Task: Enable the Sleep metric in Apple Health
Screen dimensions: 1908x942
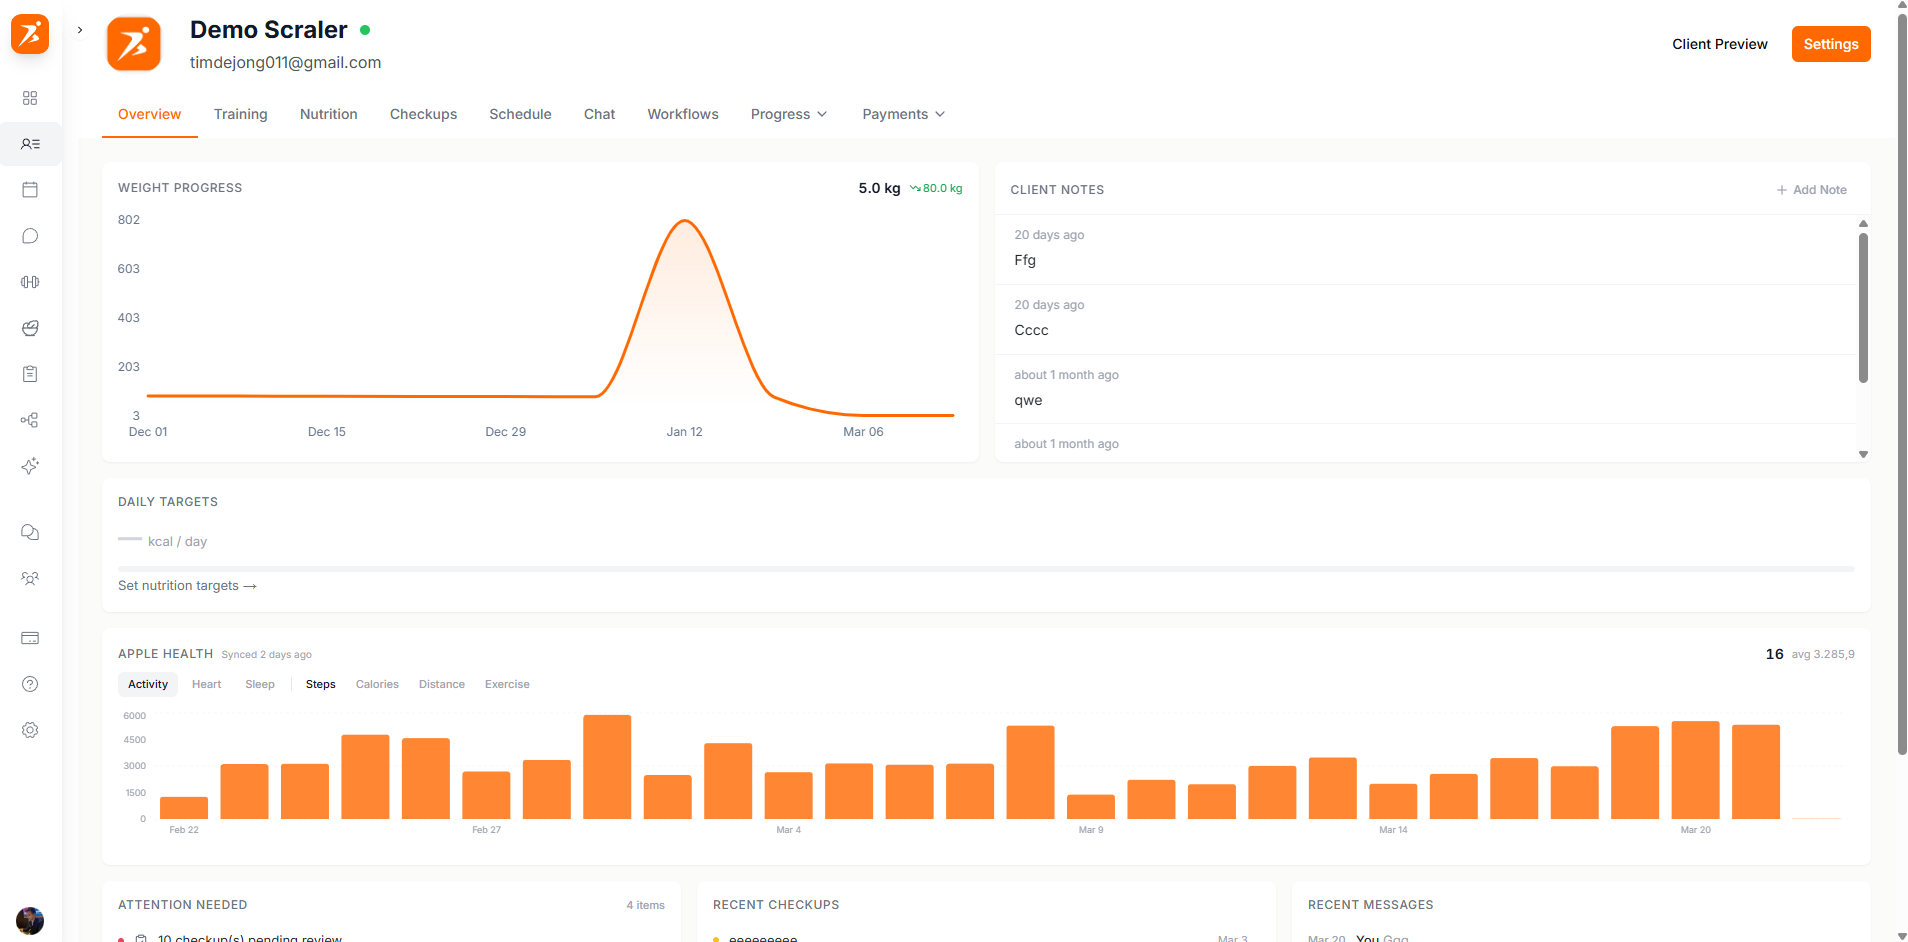Action: (259, 684)
